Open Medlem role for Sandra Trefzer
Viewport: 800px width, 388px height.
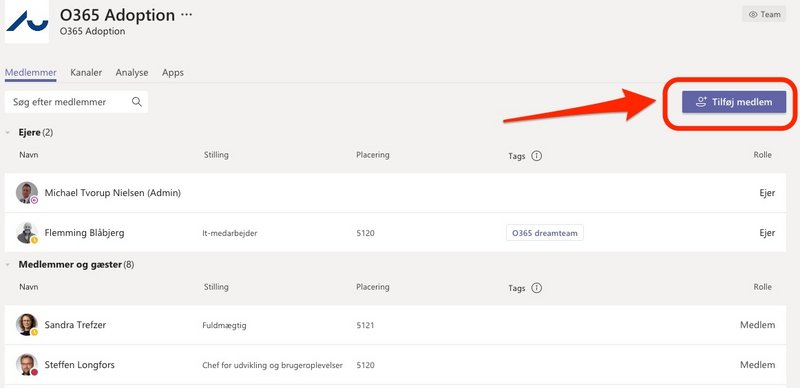758,325
